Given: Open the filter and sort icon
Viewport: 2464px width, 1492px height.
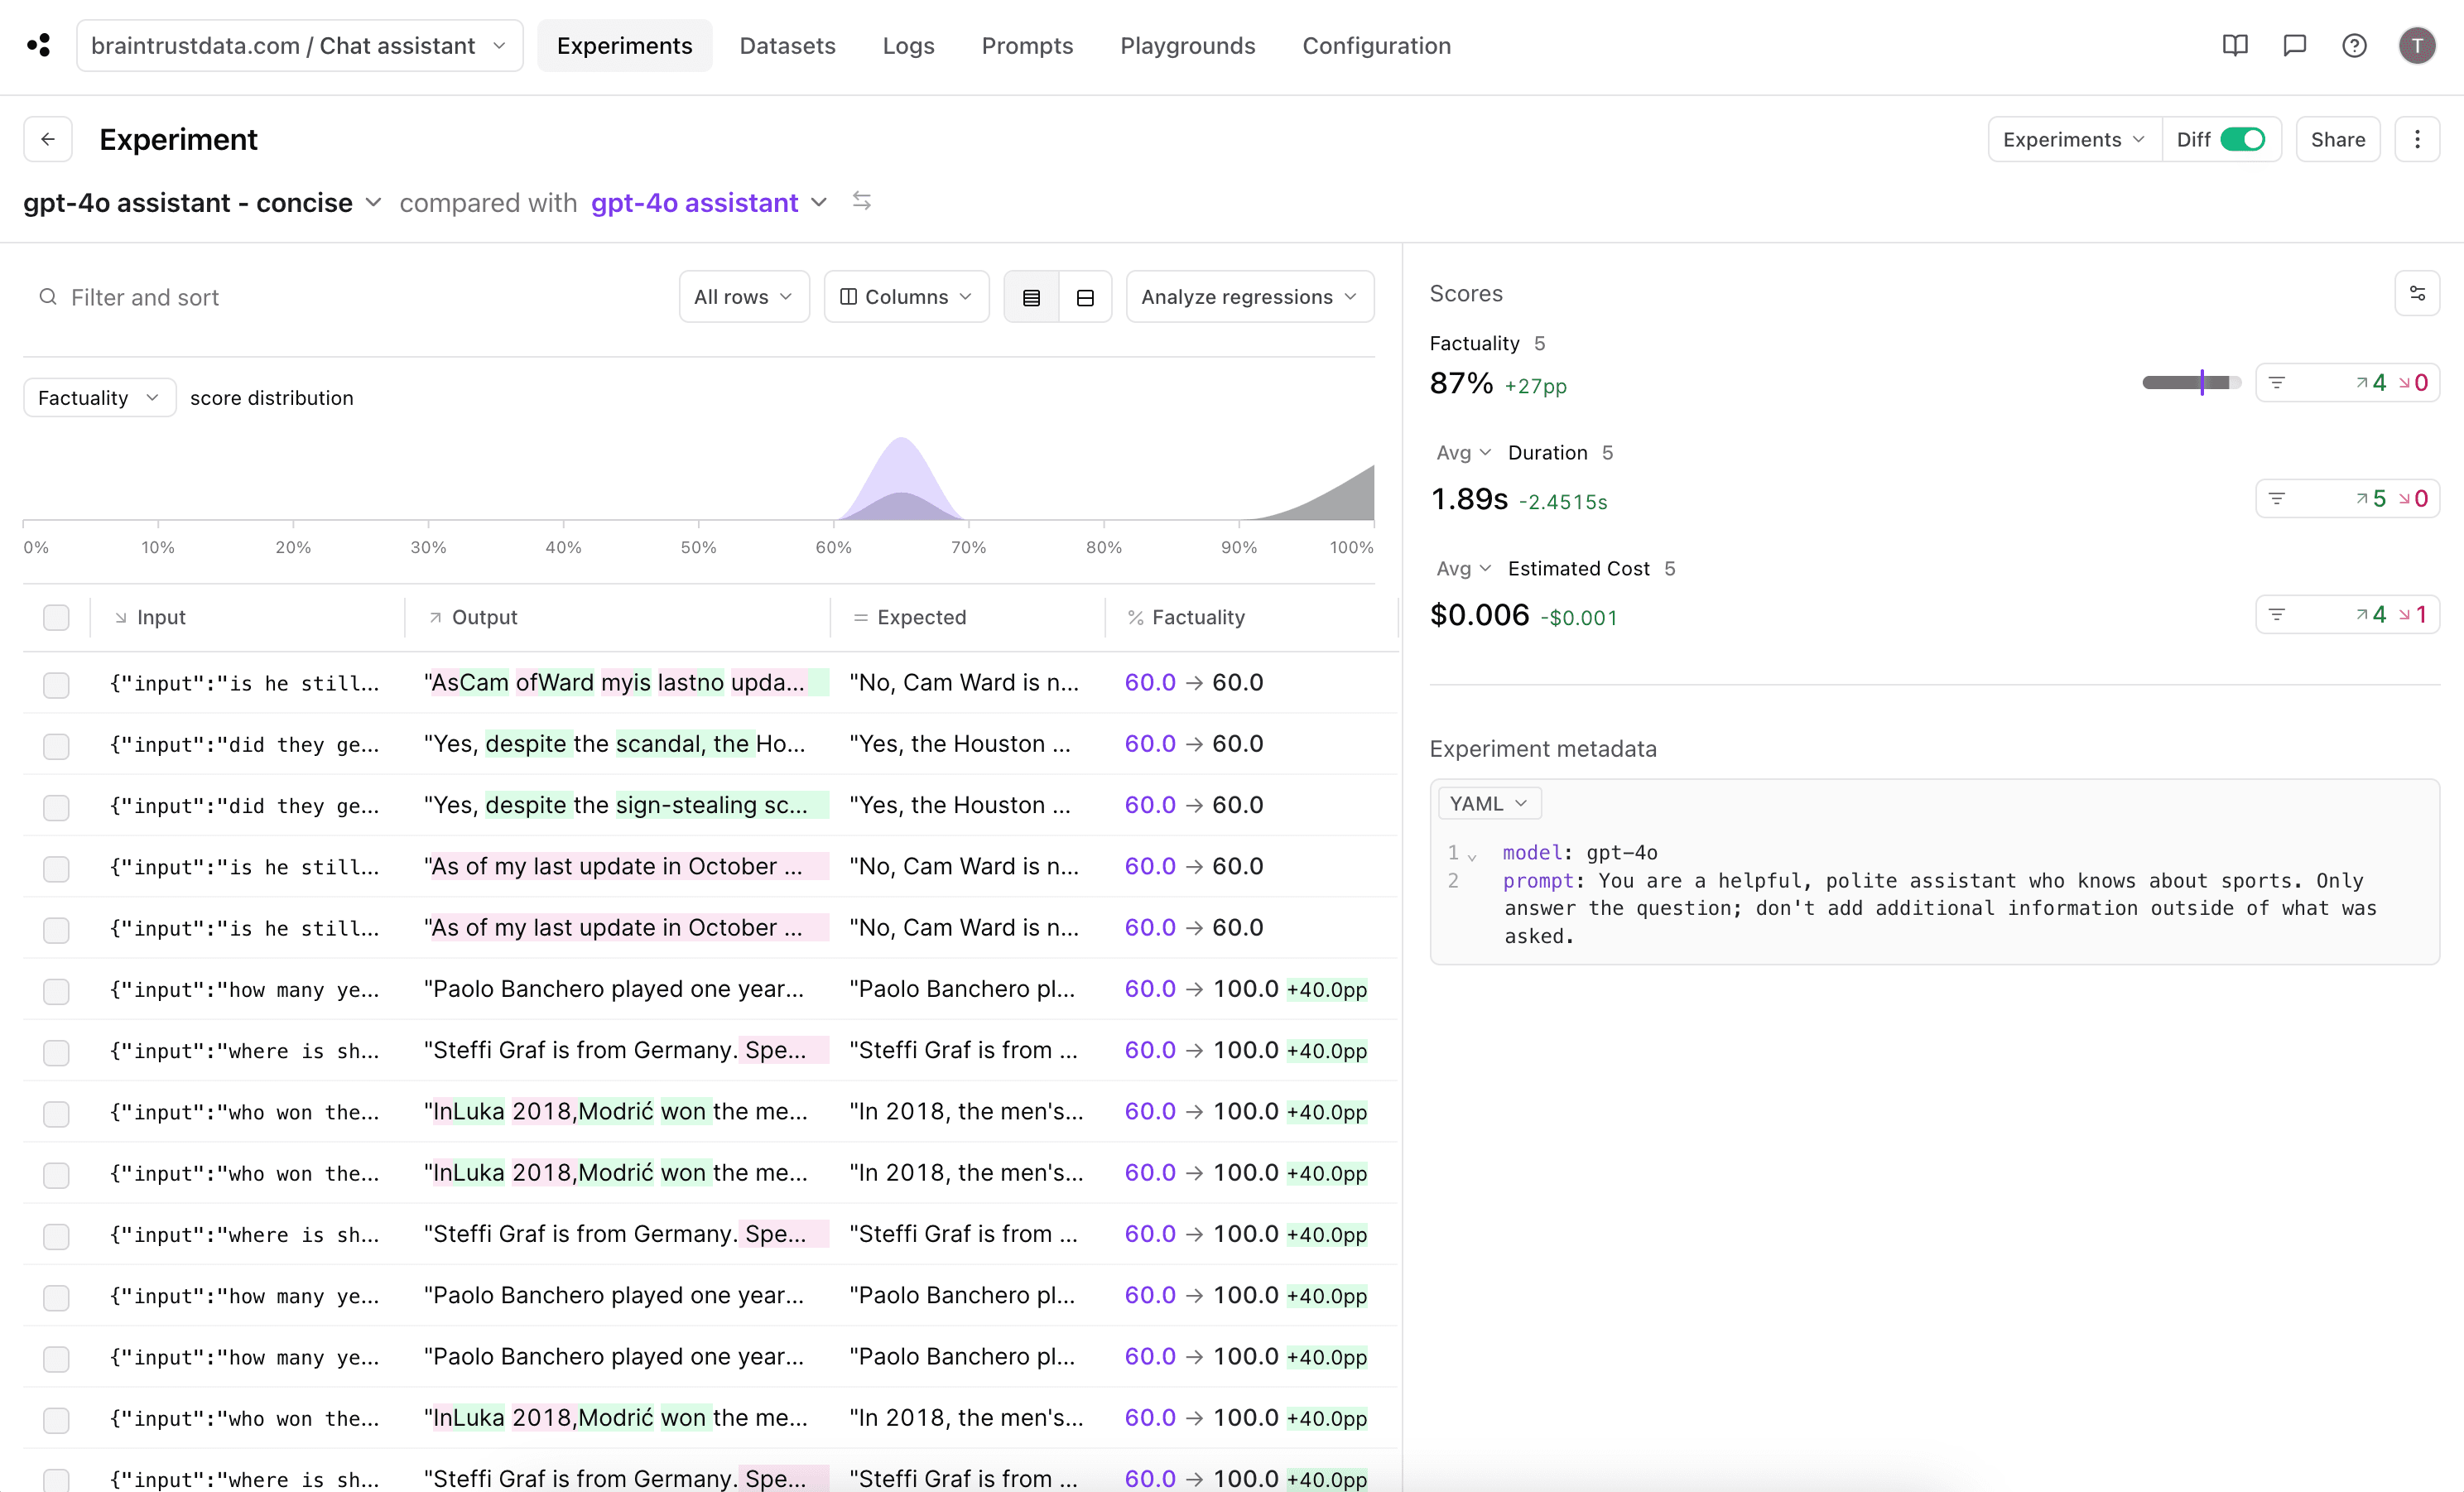Looking at the screenshot, I should [x=47, y=296].
